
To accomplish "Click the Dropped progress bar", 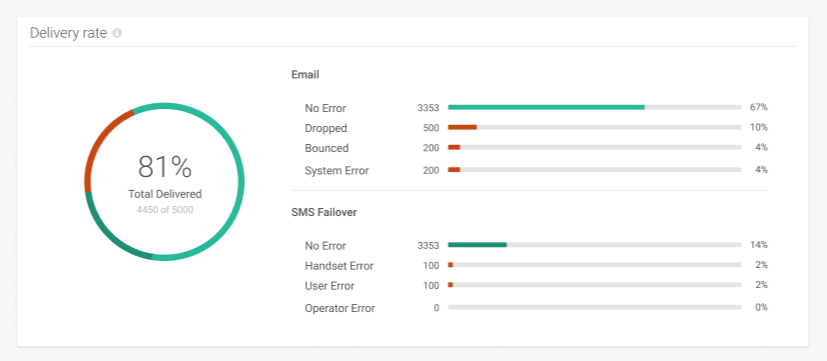I will pyautogui.click(x=594, y=127).
